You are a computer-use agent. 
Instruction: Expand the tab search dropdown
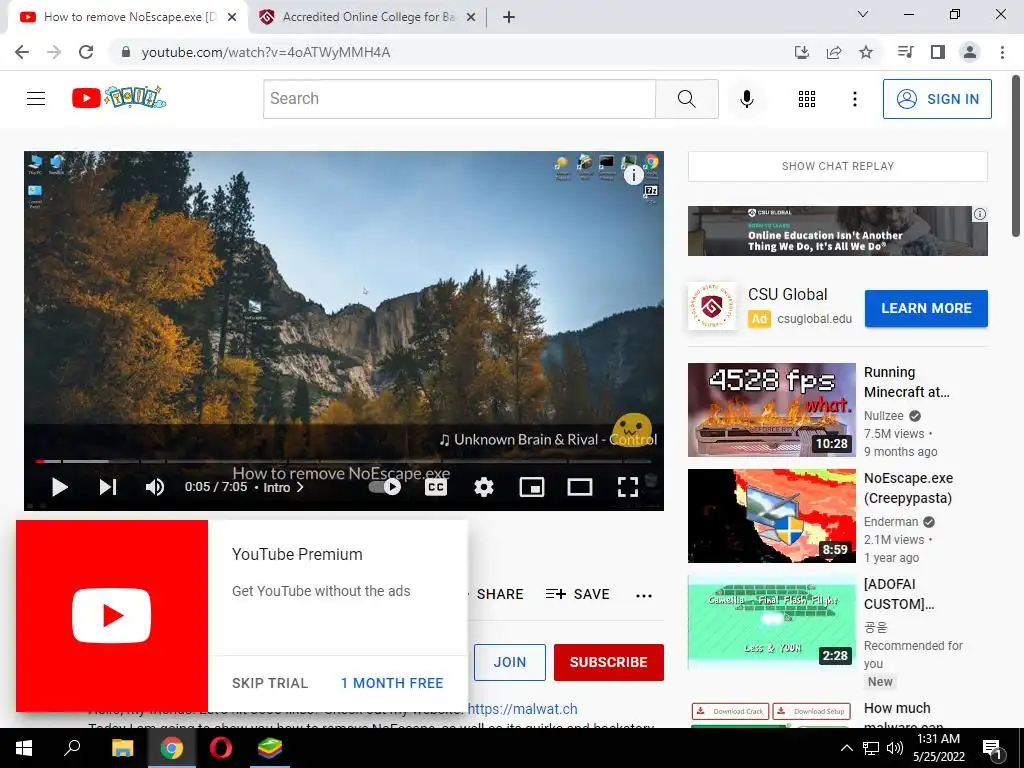(x=863, y=14)
